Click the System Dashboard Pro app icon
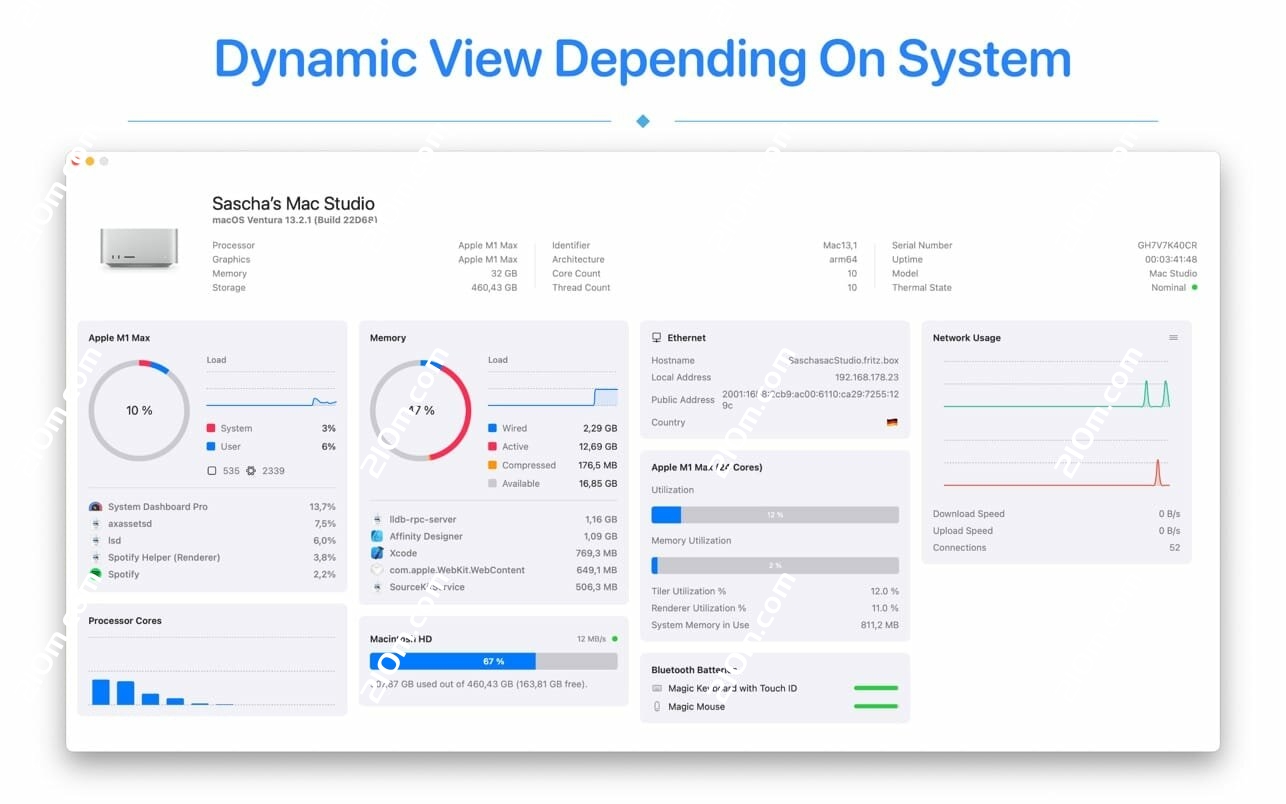Screen dimensions: 1286x804 point(95,507)
